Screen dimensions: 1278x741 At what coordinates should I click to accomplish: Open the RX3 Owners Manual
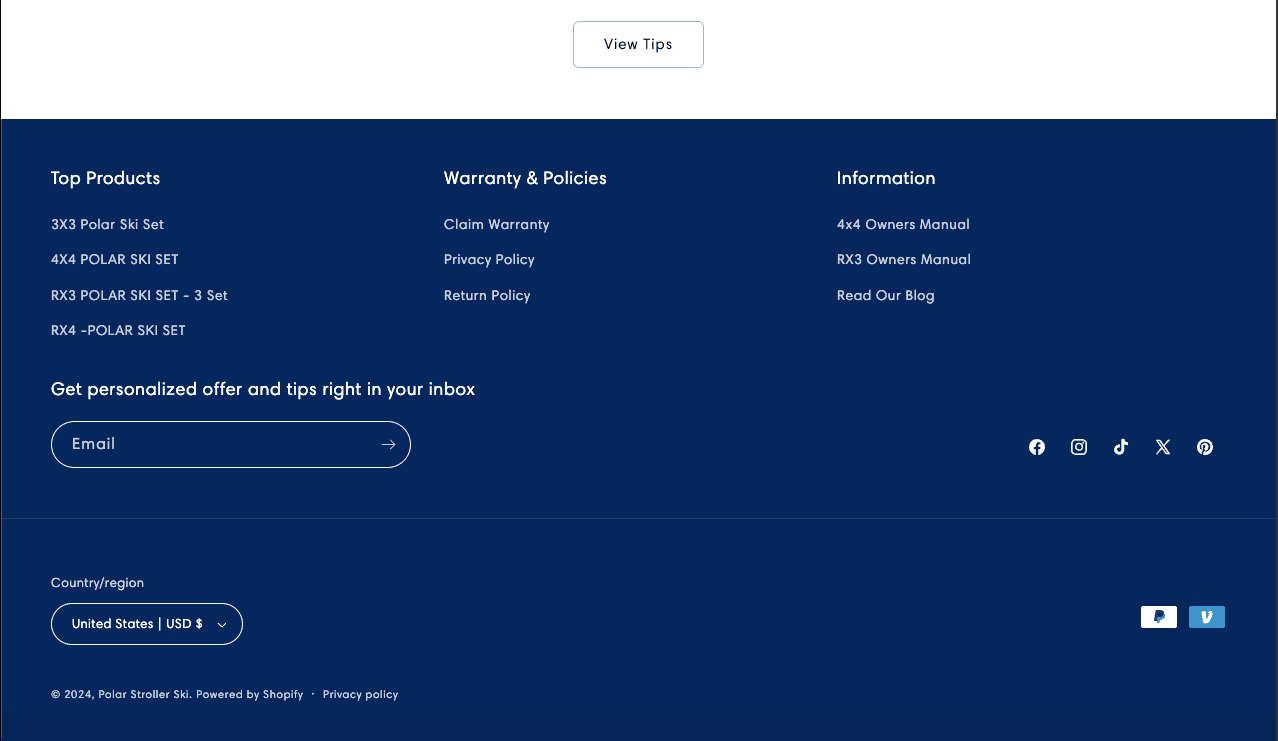click(904, 260)
